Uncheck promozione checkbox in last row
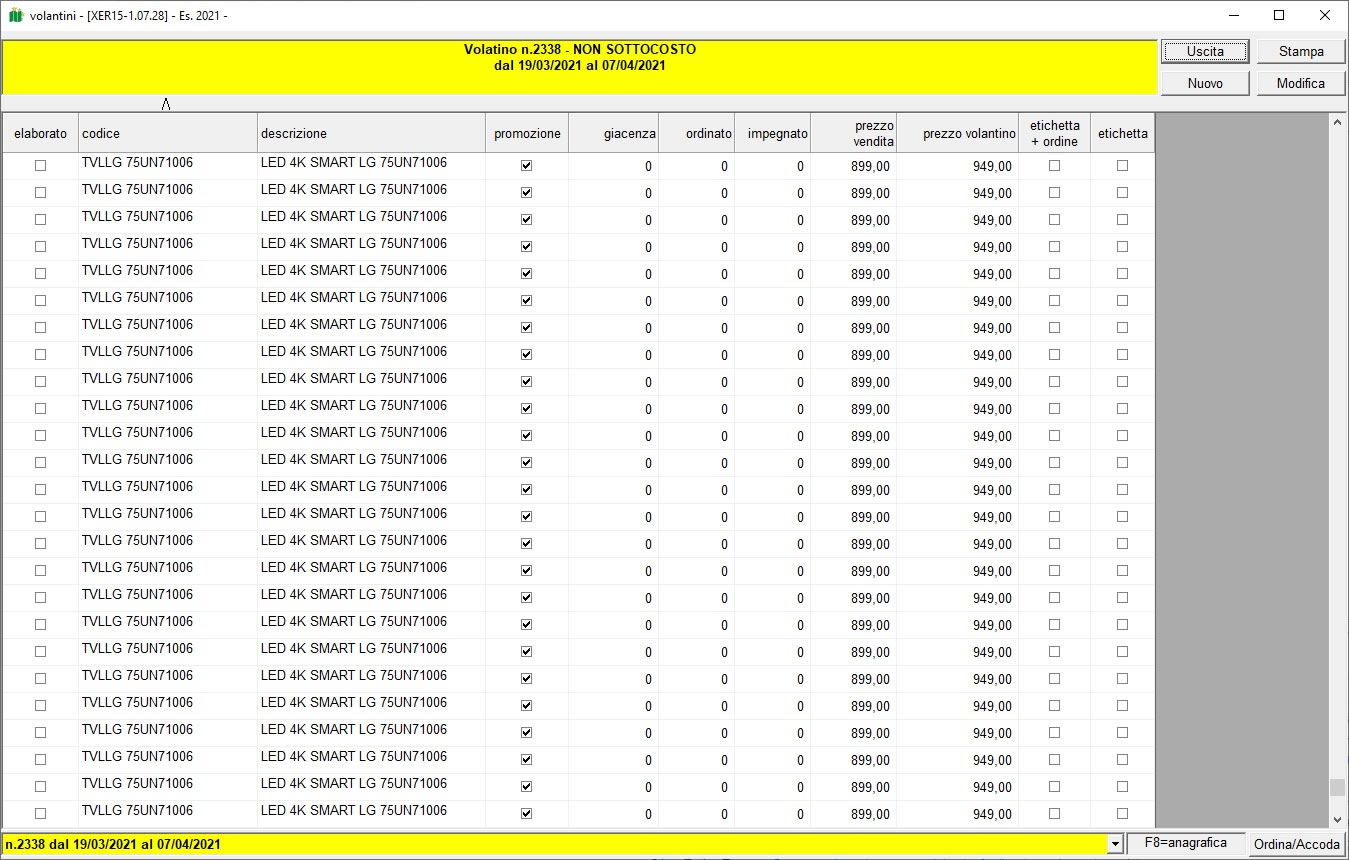Viewport: 1349px width, 860px height. pos(527,814)
